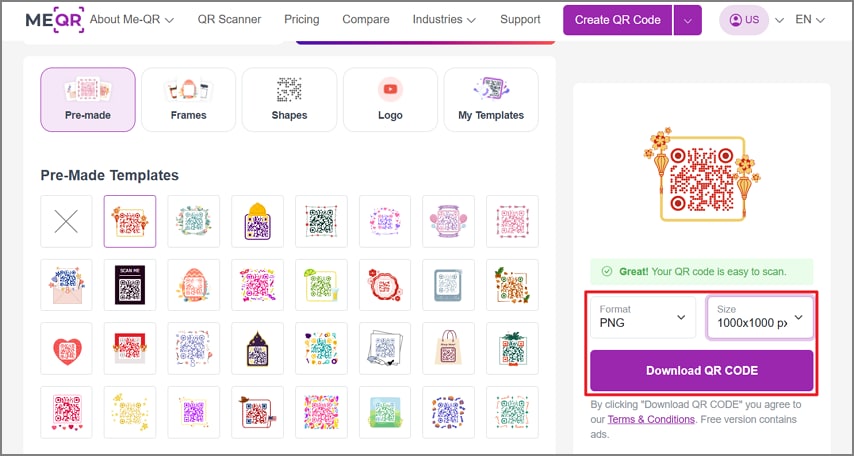Select the stacked papers with pen template
This screenshot has height=456, width=854.
385,349
